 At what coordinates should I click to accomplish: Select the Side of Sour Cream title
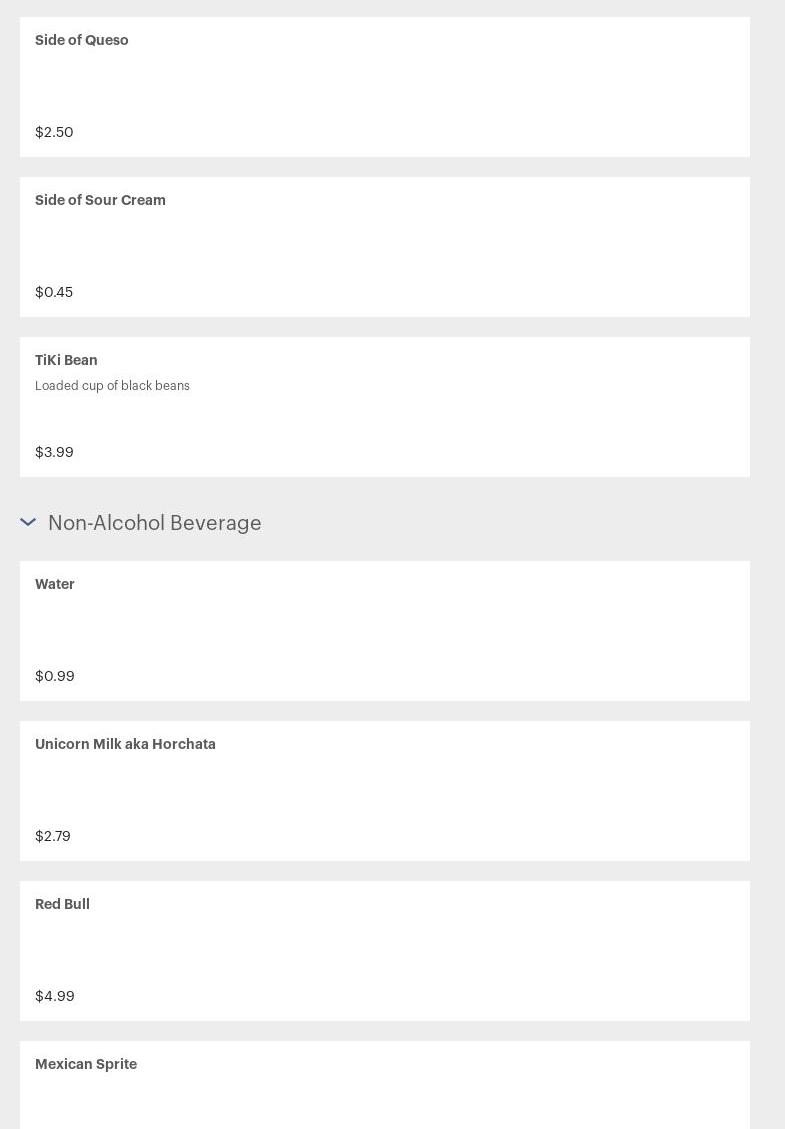pos(100,201)
